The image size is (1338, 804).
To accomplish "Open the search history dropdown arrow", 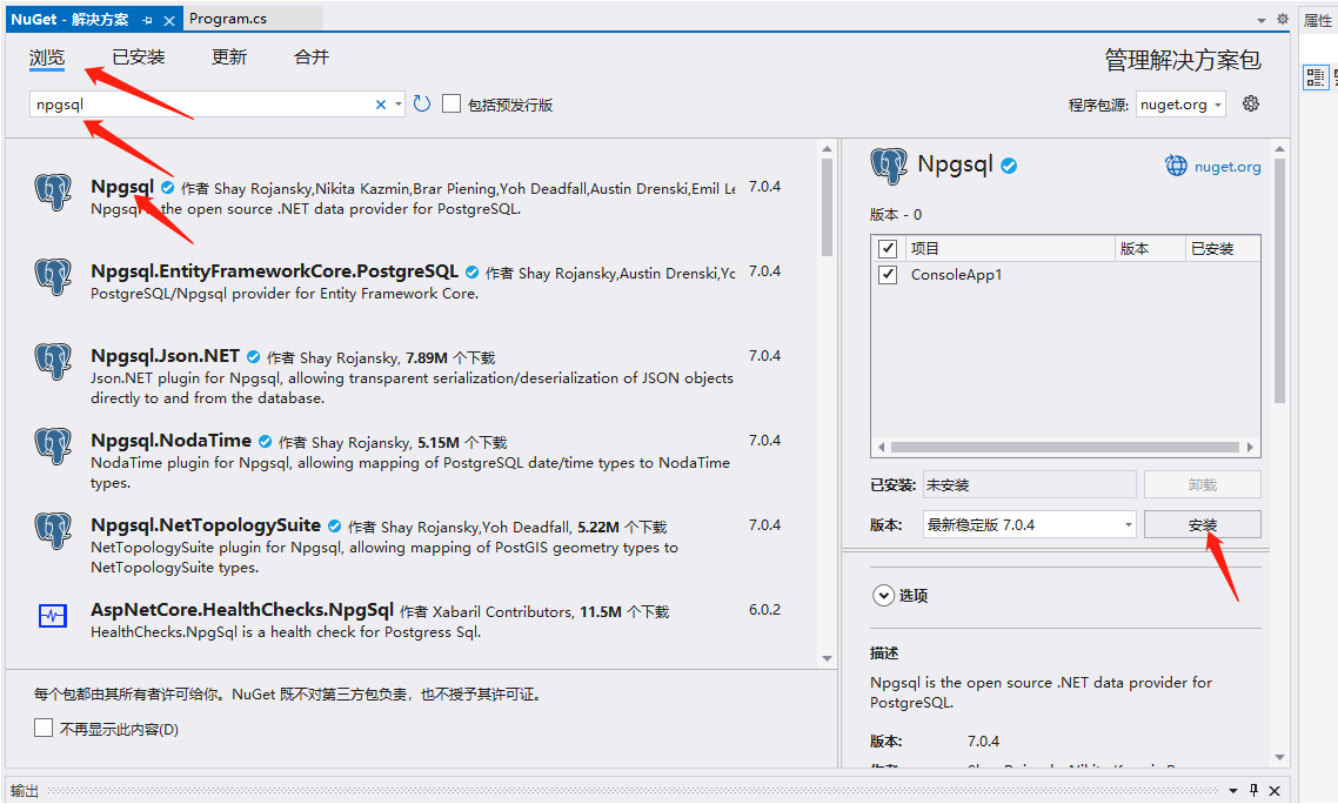I will pyautogui.click(x=398, y=104).
